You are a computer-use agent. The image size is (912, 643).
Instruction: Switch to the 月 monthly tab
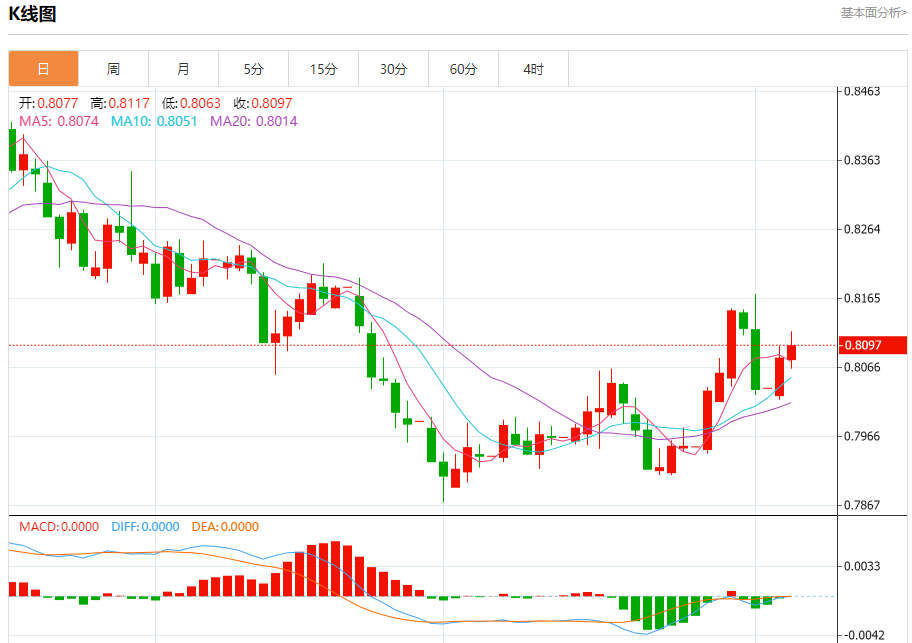point(183,69)
